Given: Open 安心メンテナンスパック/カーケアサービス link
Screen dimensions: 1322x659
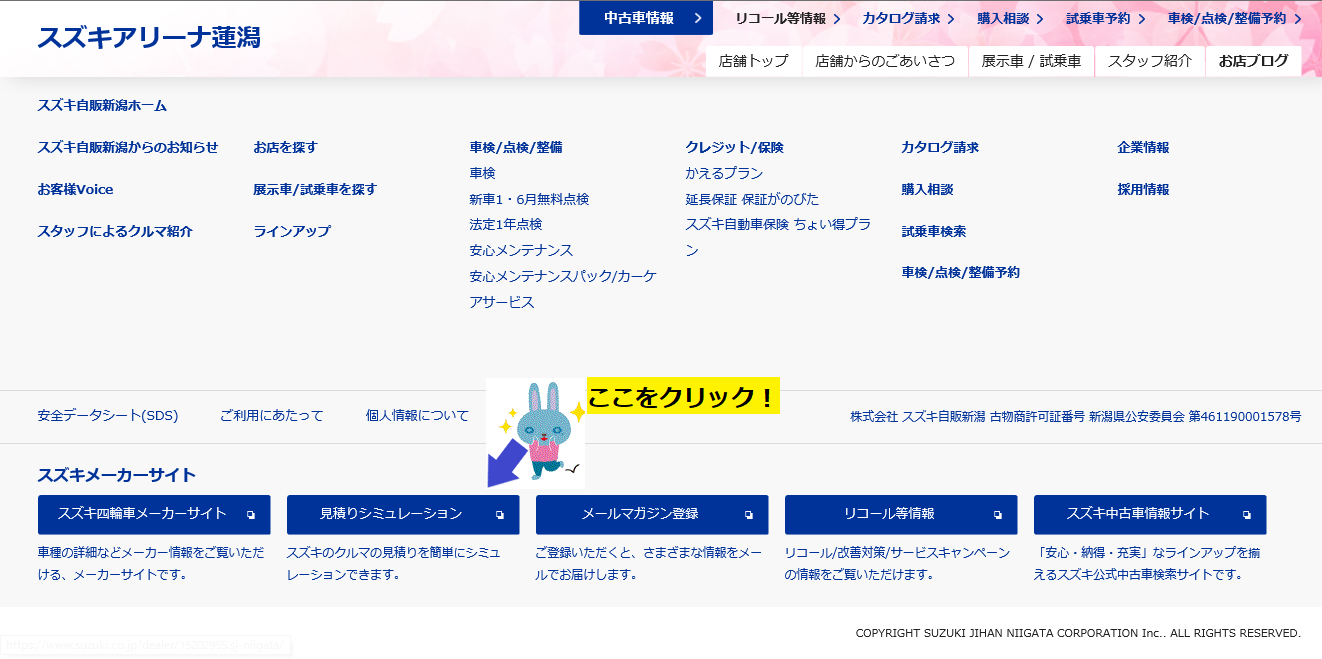Looking at the screenshot, I should [563, 289].
